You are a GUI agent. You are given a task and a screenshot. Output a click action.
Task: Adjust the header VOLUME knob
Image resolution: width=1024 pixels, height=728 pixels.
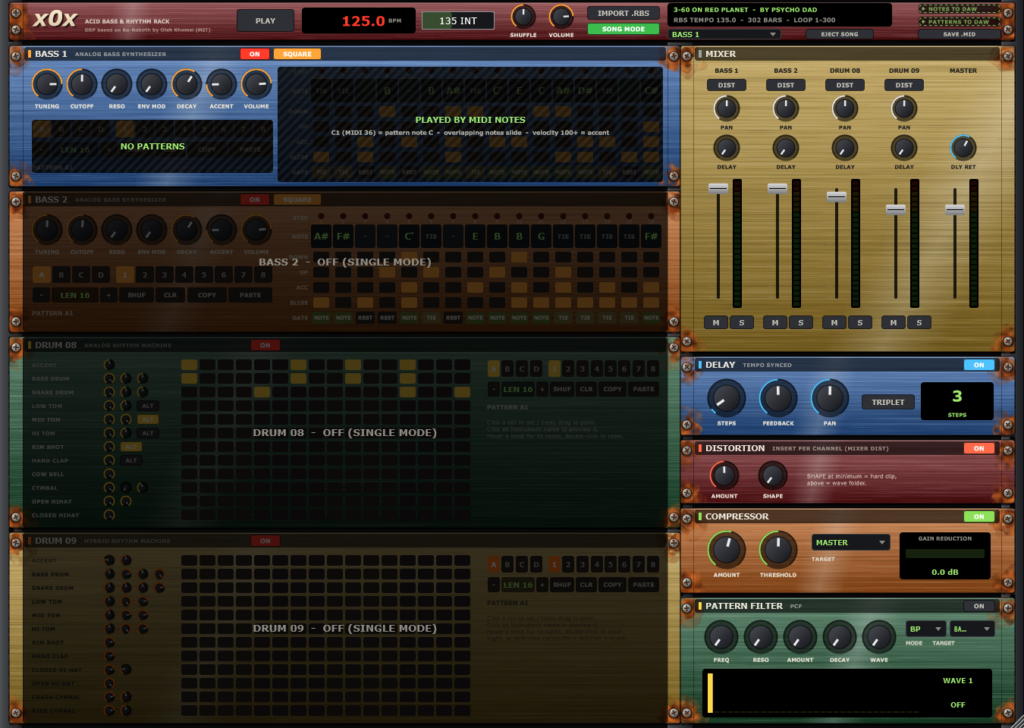(x=561, y=17)
